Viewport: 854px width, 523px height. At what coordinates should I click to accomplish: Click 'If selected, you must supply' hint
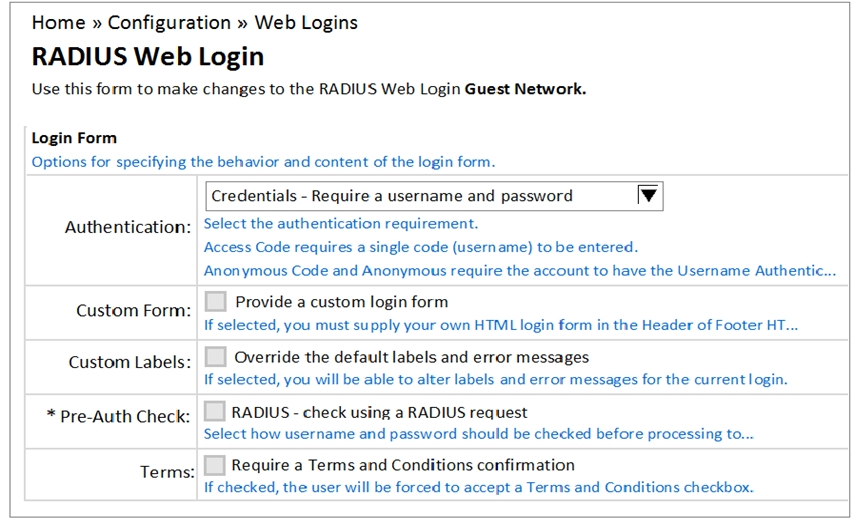tap(501, 325)
